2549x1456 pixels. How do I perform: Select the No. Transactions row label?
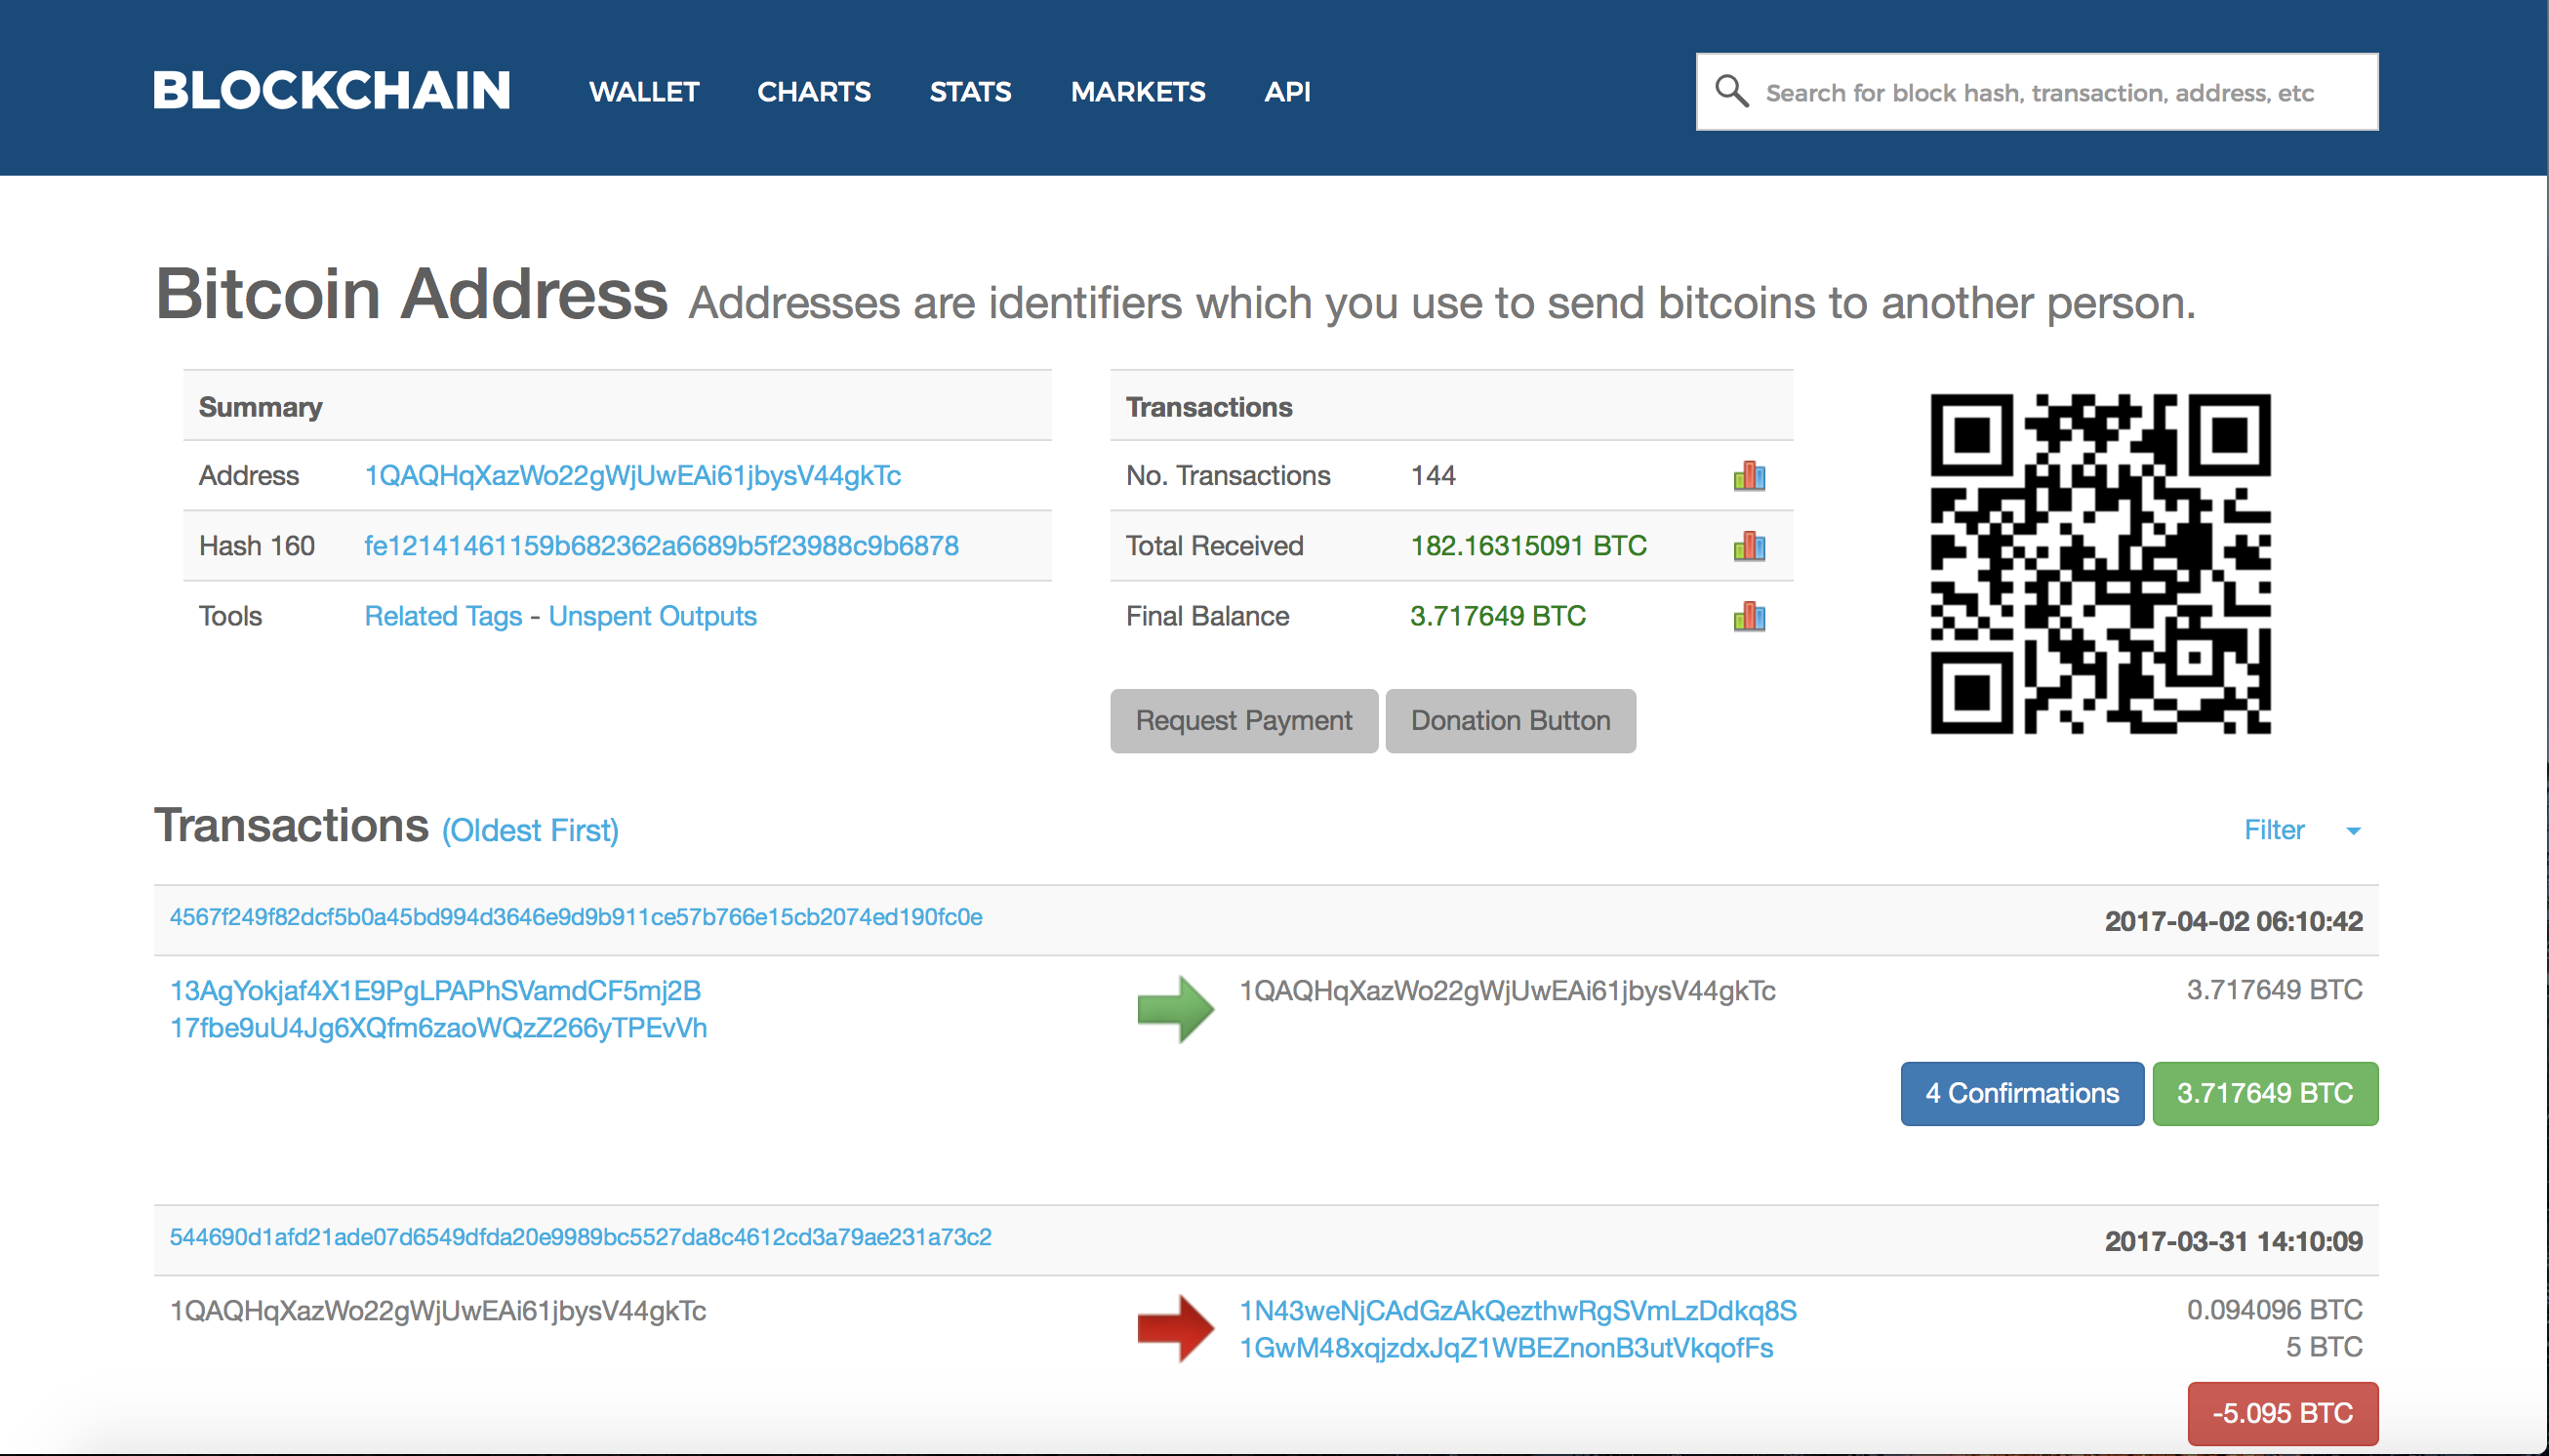tap(1228, 476)
